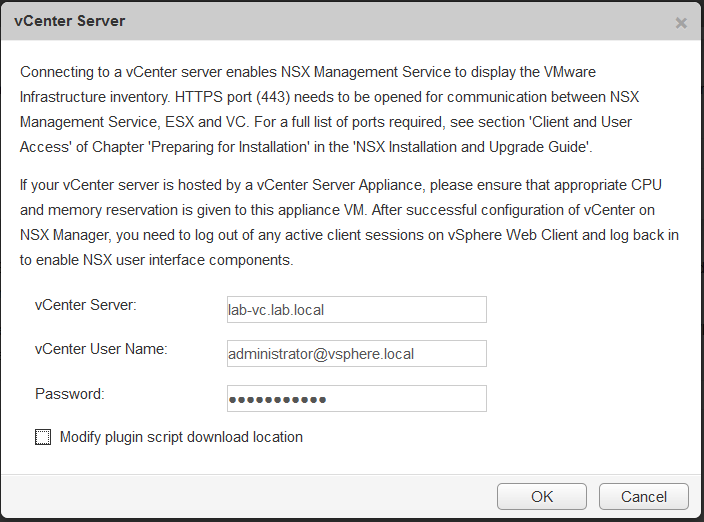
Task: Click the OK button
Action: click(541, 497)
